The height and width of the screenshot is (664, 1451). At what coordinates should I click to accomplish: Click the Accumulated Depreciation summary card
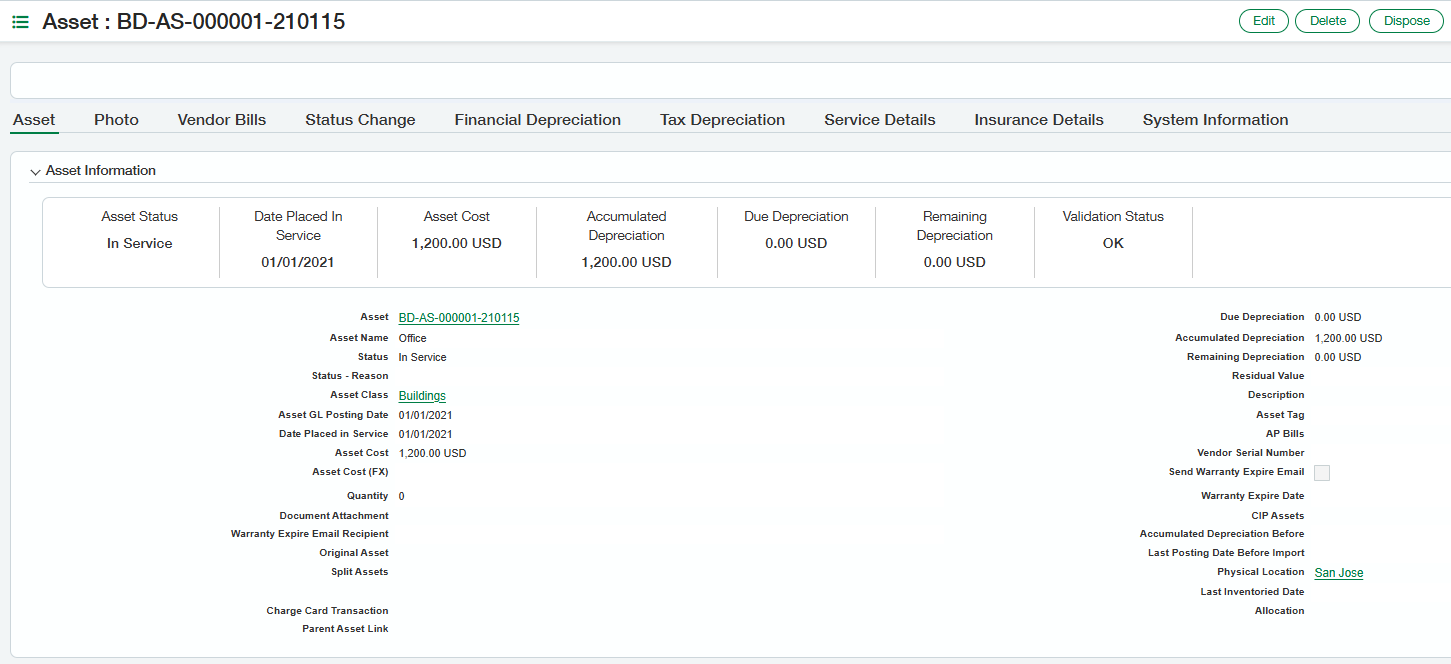click(626, 240)
